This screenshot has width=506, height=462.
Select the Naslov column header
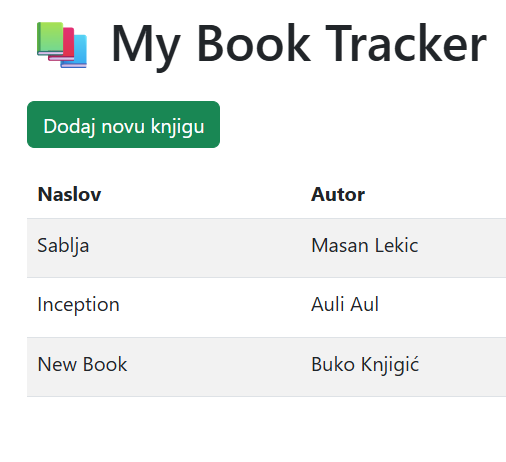coord(69,194)
